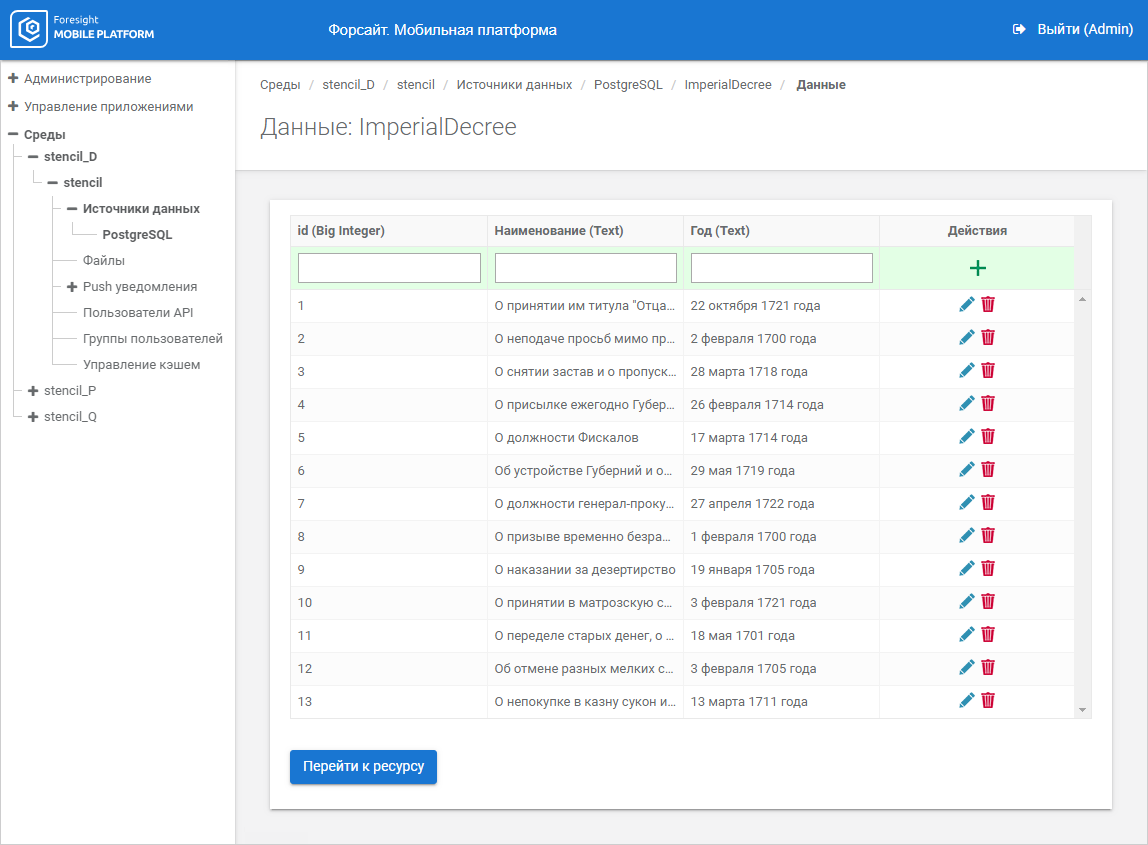Viewport: 1148px width, 845px height.
Task: Expand the Push уведомления node
Action: point(72,287)
